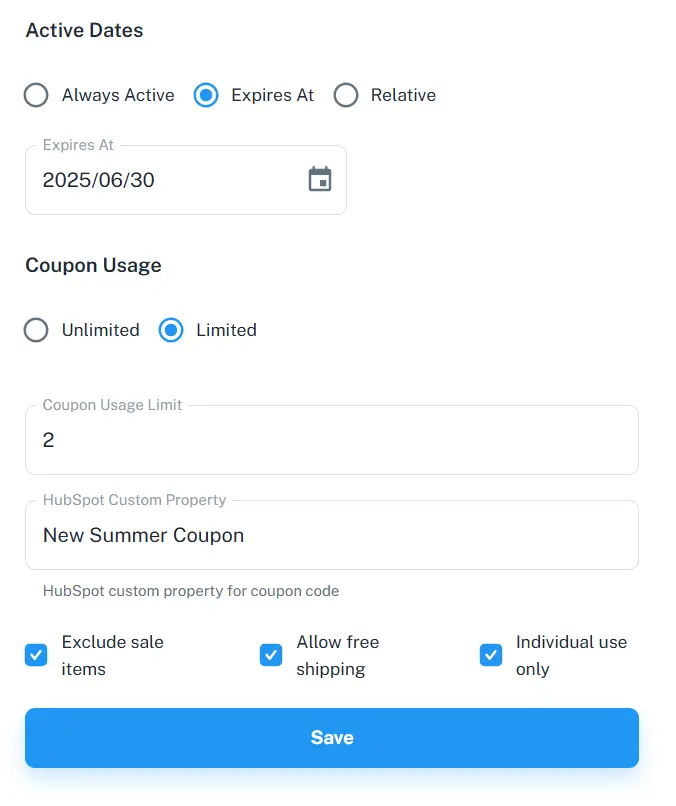This screenshot has width=676, height=806.
Task: Select the Limited radio button circle
Action: [x=171, y=330]
